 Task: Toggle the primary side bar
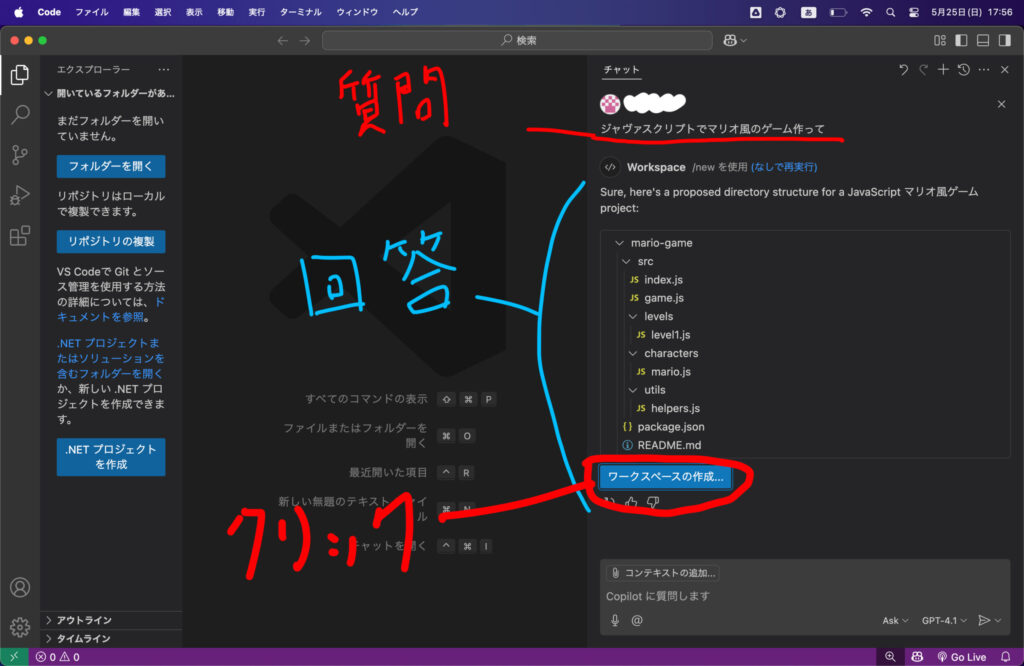coord(961,40)
